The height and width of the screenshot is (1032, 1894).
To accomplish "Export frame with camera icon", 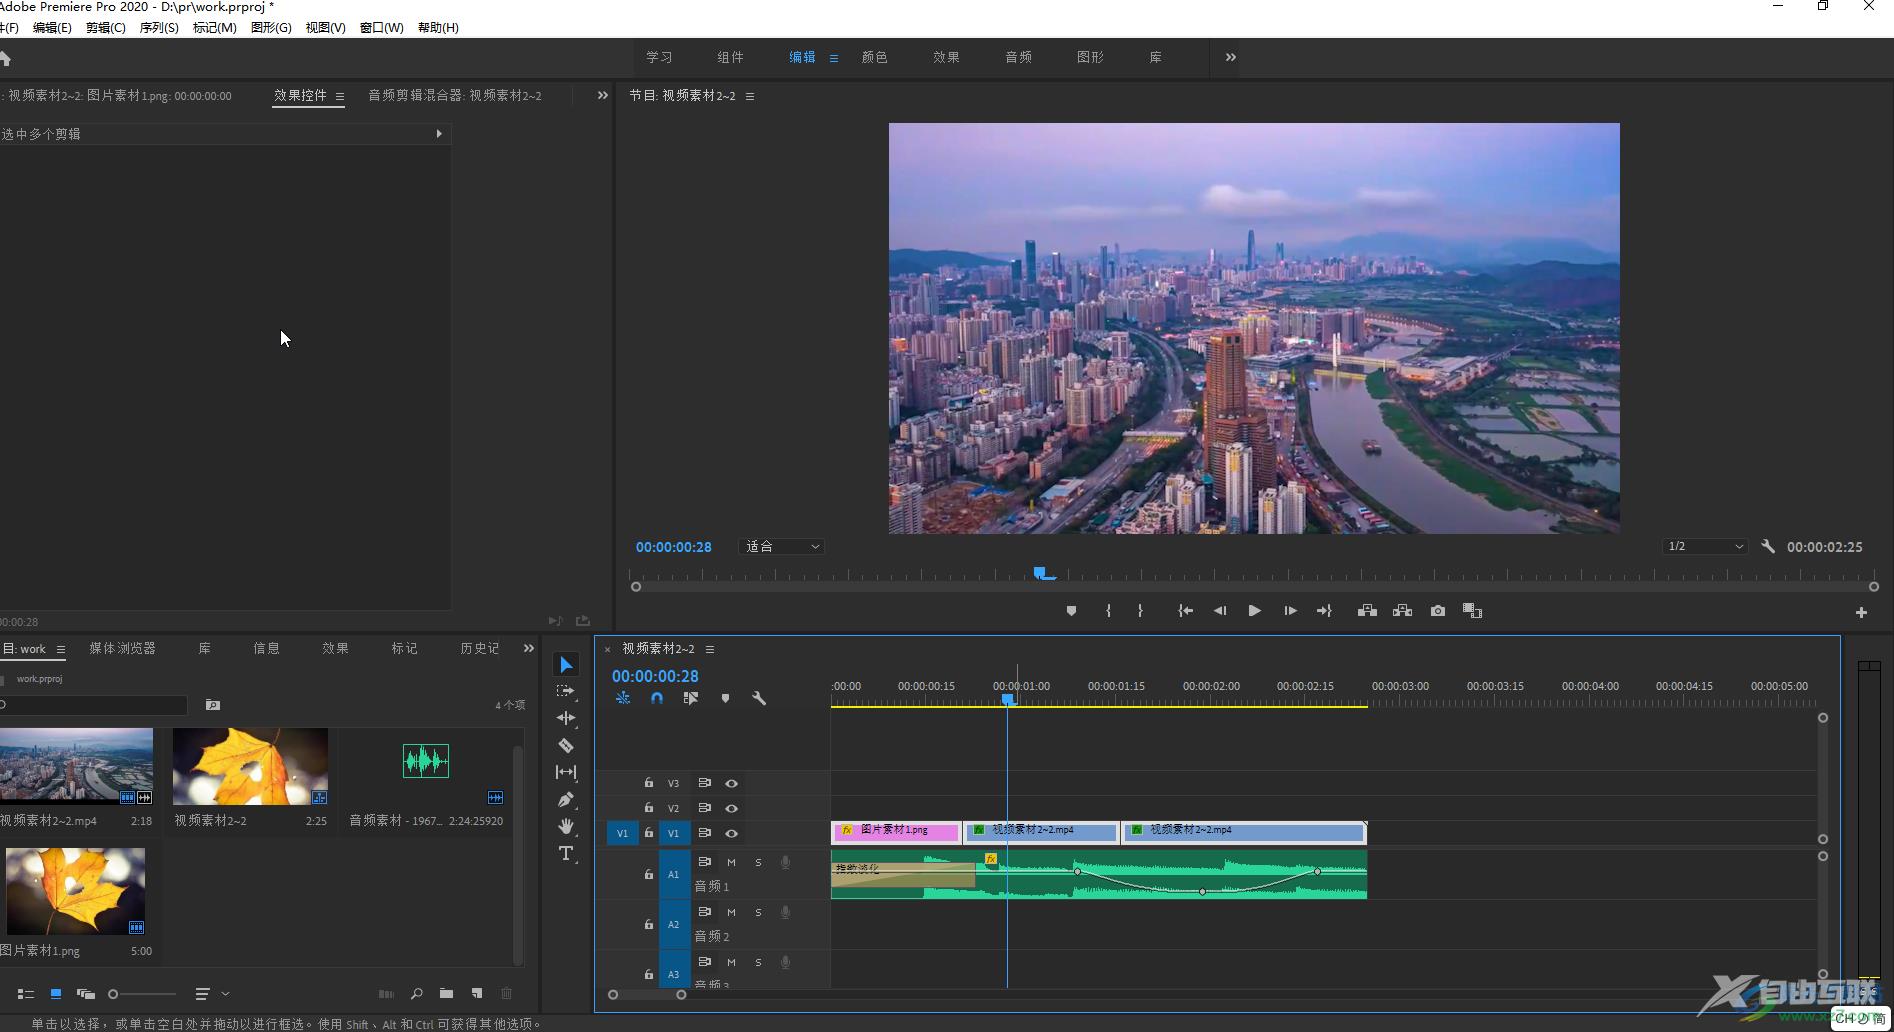I will pyautogui.click(x=1438, y=611).
